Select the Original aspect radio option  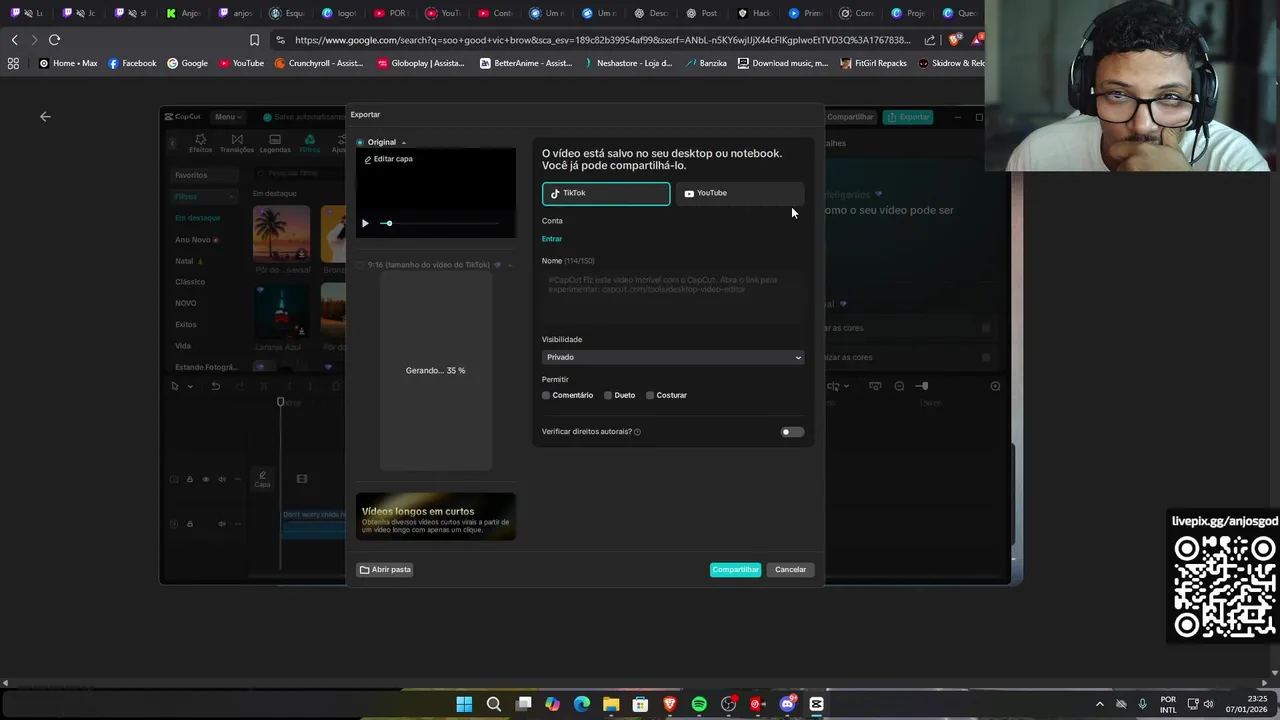[x=360, y=142]
